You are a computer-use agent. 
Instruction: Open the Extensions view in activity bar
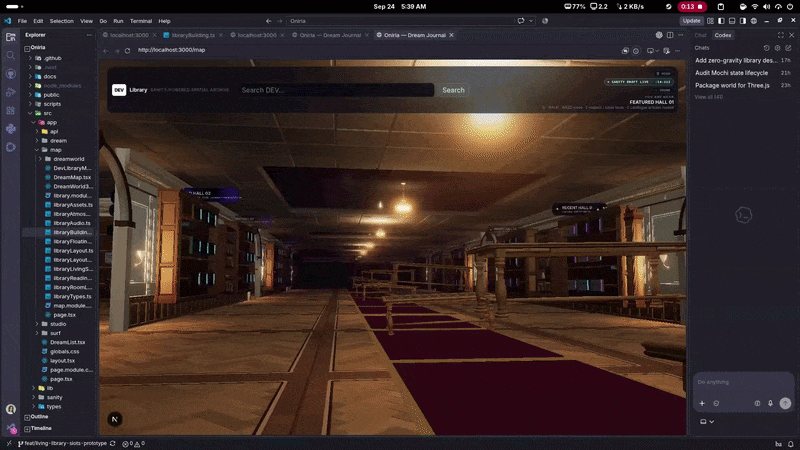(x=11, y=110)
